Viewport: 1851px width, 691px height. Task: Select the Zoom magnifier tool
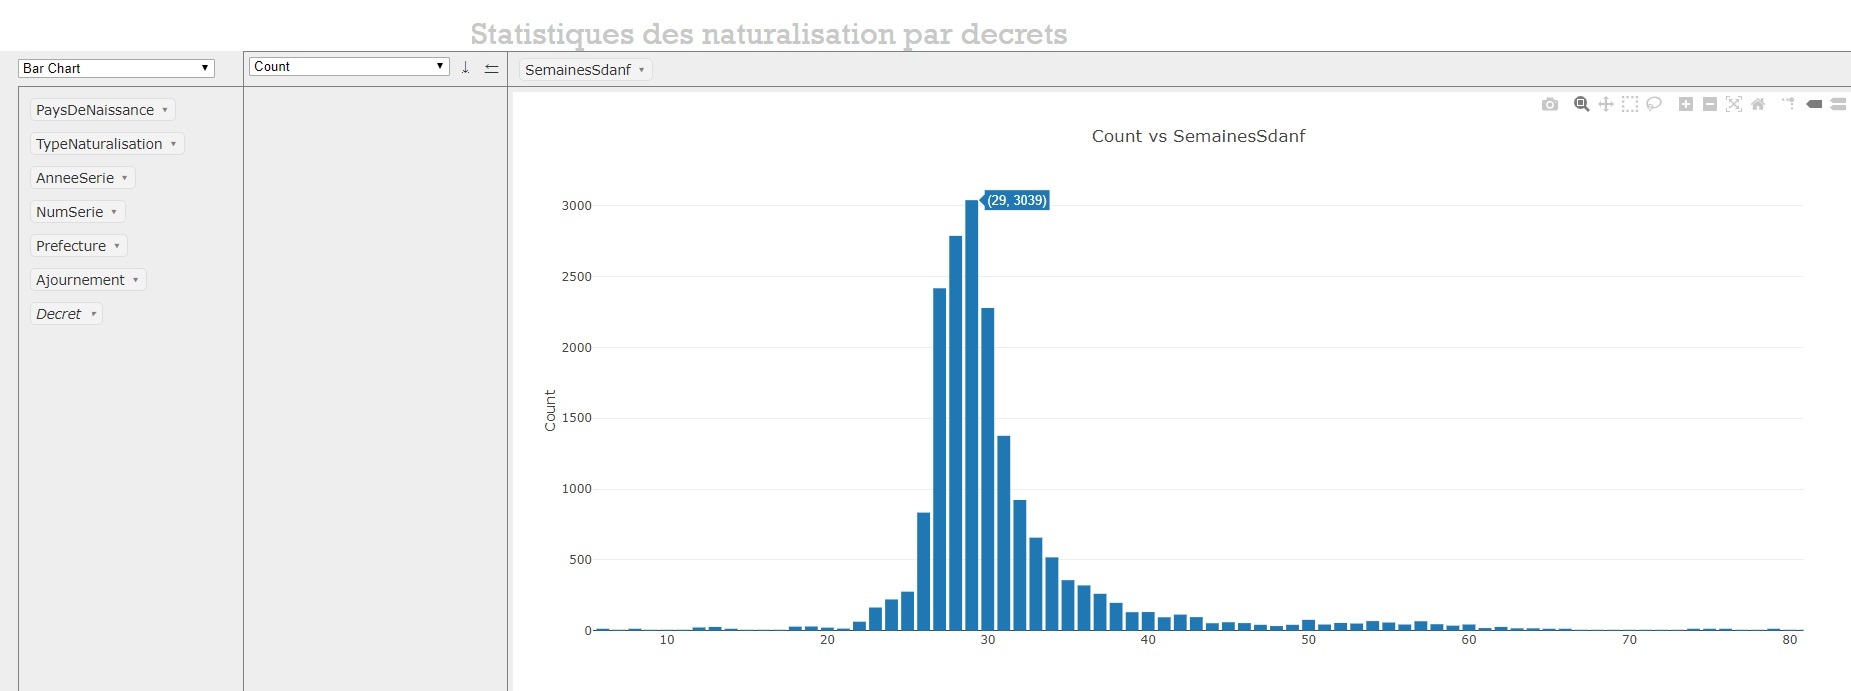[x=1581, y=104]
